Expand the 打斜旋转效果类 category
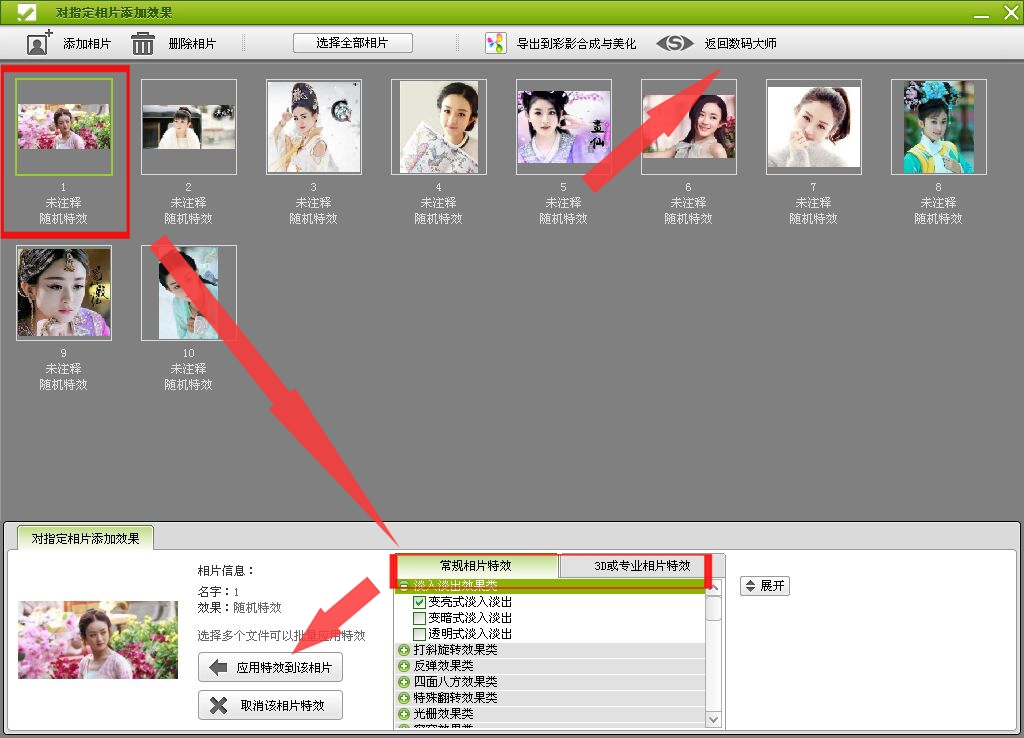The height and width of the screenshot is (738, 1024). coord(404,650)
